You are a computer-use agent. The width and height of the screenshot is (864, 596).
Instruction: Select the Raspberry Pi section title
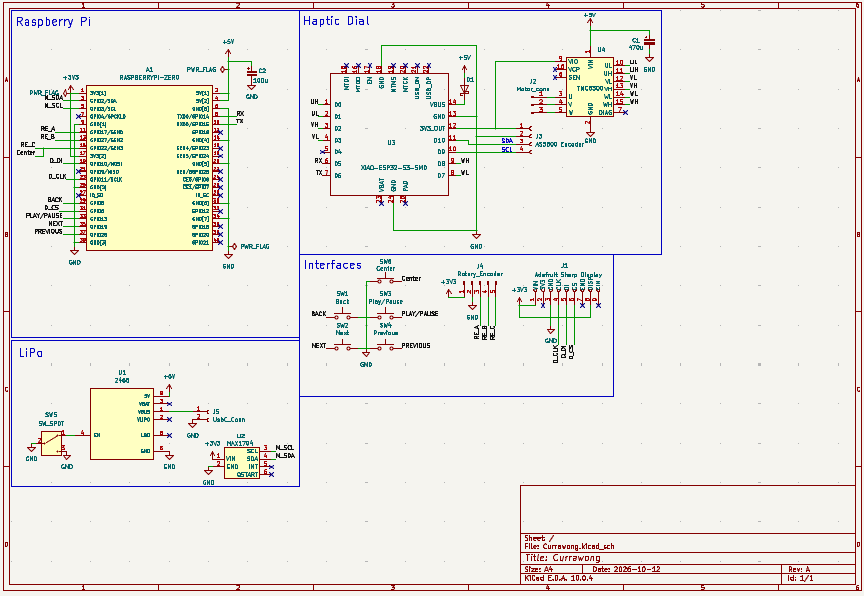[53, 22]
